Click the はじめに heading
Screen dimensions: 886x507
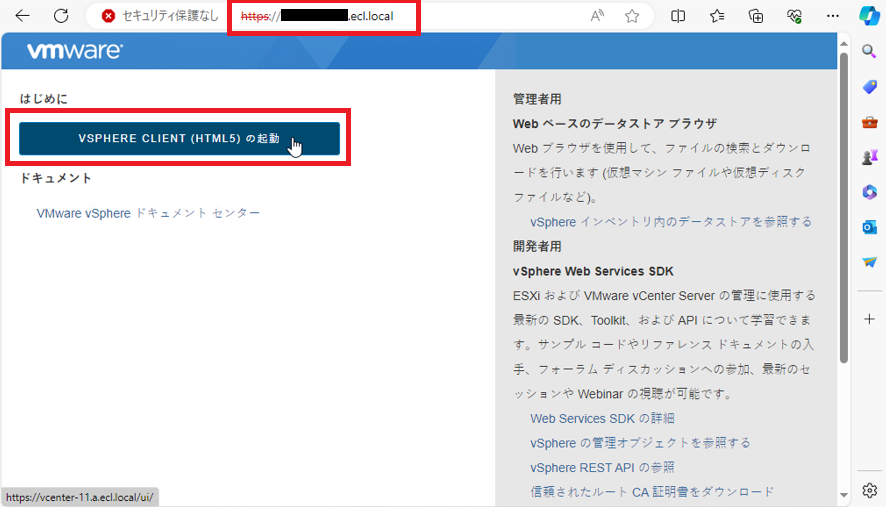pos(44,99)
